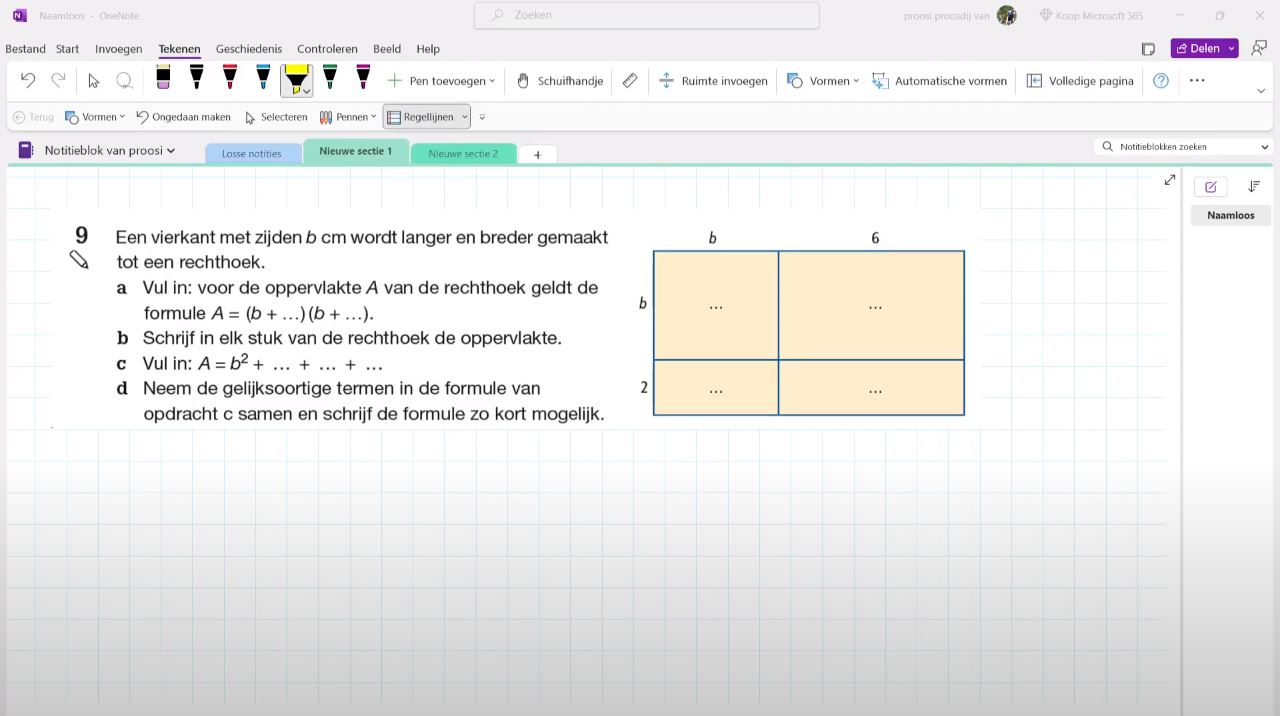Toggle Volledige pagina view

1080,81
